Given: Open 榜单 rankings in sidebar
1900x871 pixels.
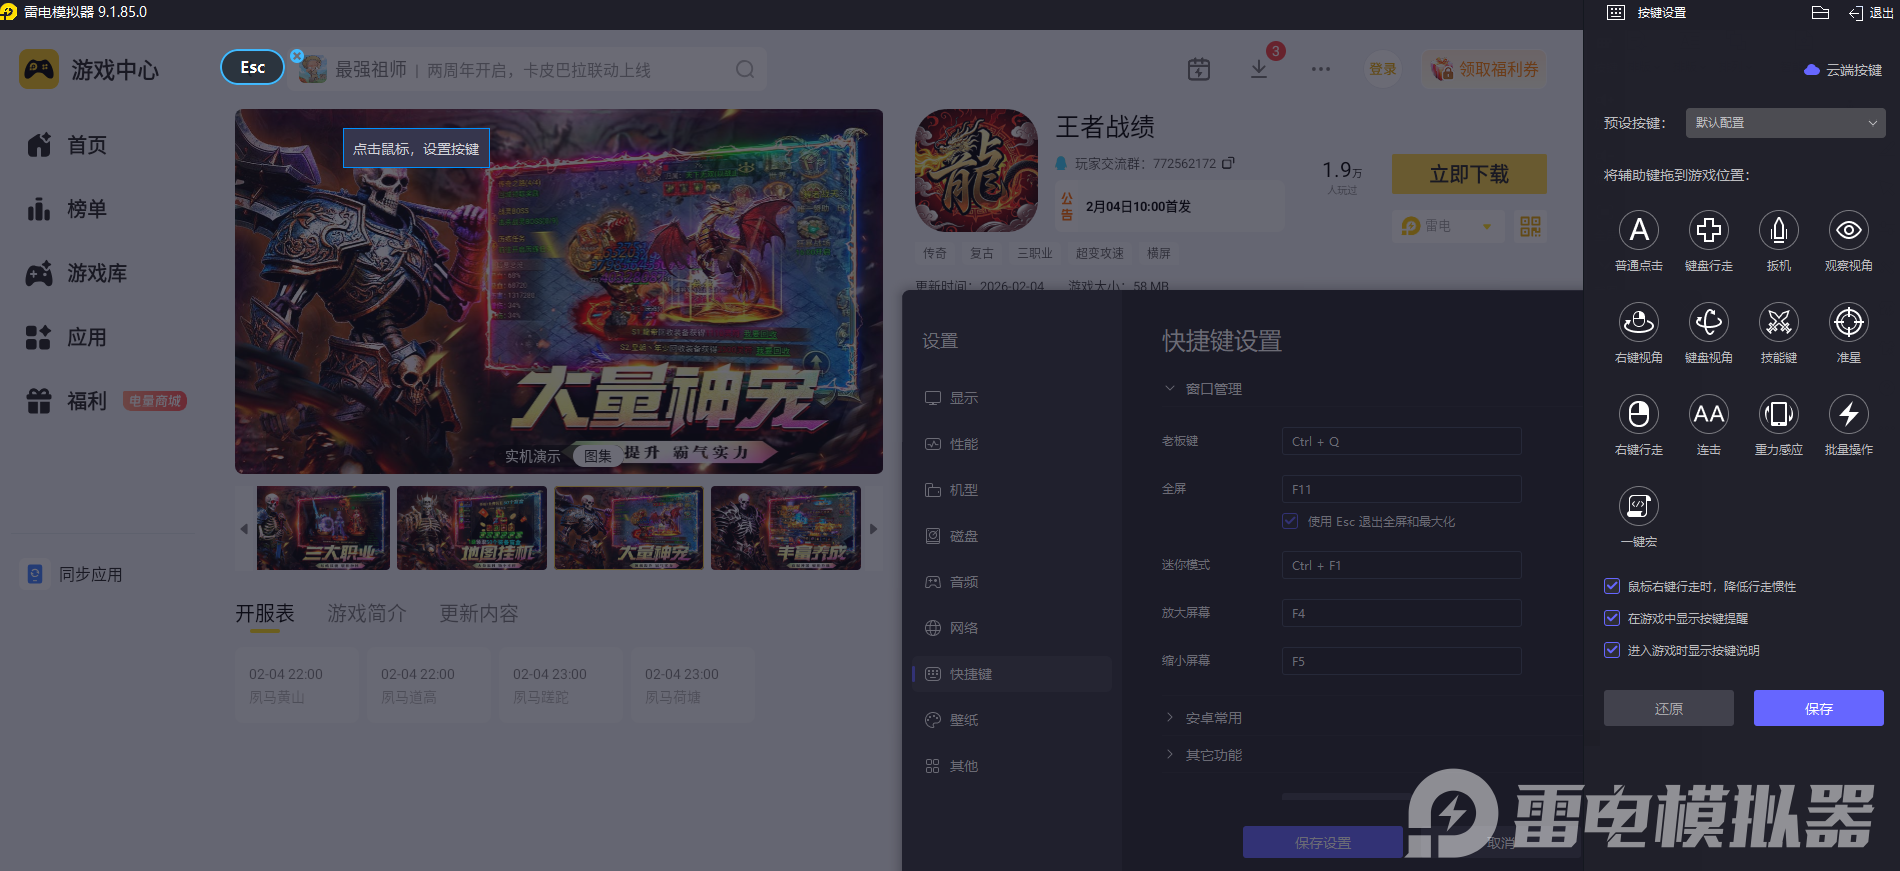Looking at the screenshot, I should coord(66,209).
